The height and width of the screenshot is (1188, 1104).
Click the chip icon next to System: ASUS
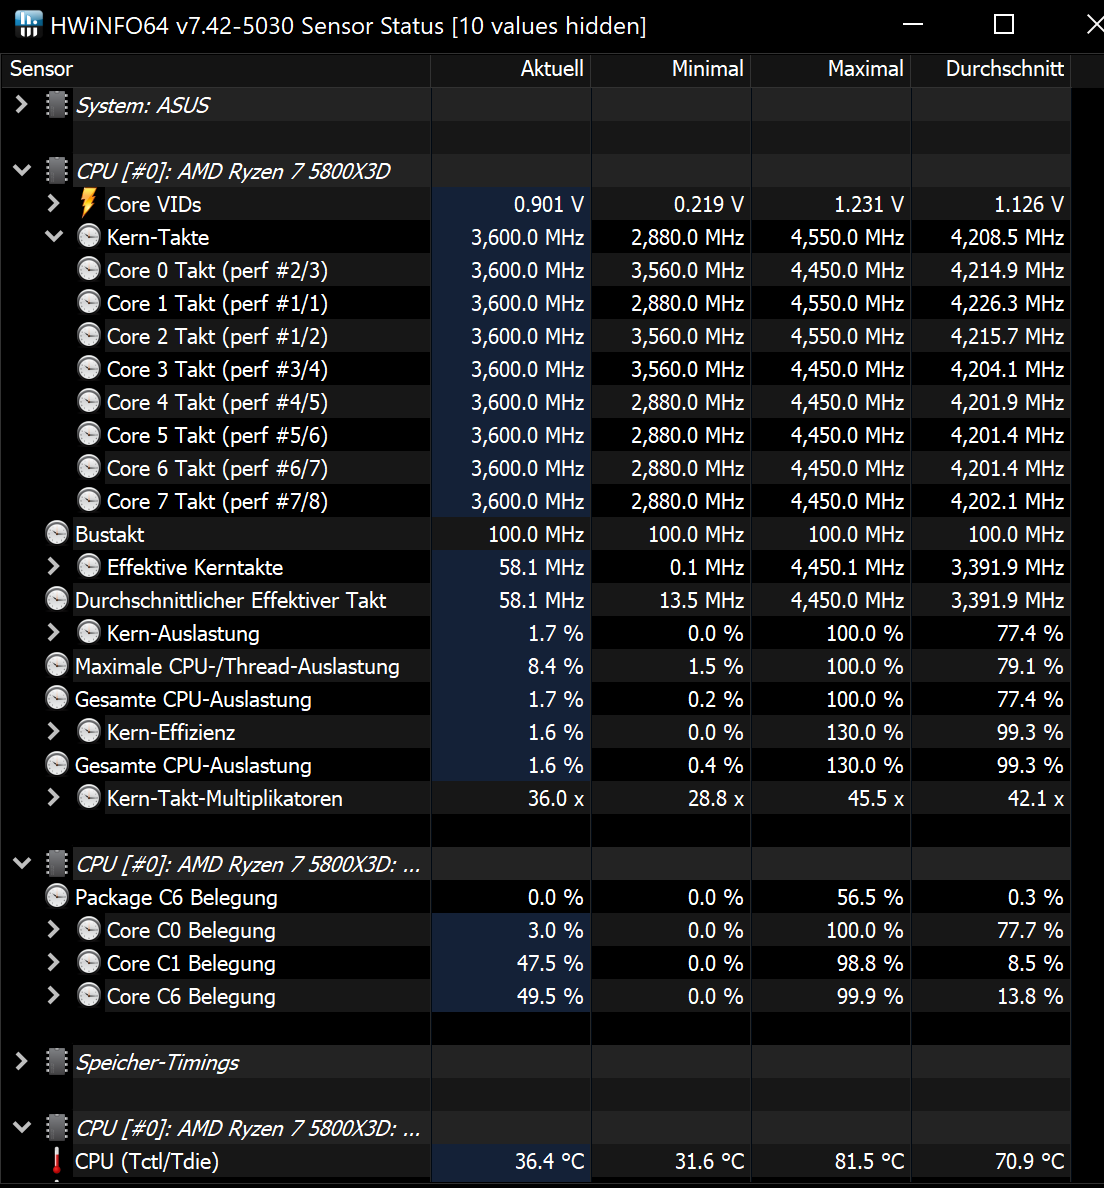click(x=57, y=105)
